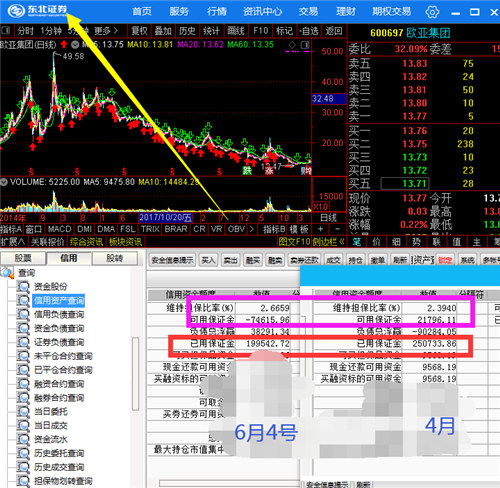Click the magnifier icon beside 查询
Screen dimensions: 500x488
(x=7, y=273)
